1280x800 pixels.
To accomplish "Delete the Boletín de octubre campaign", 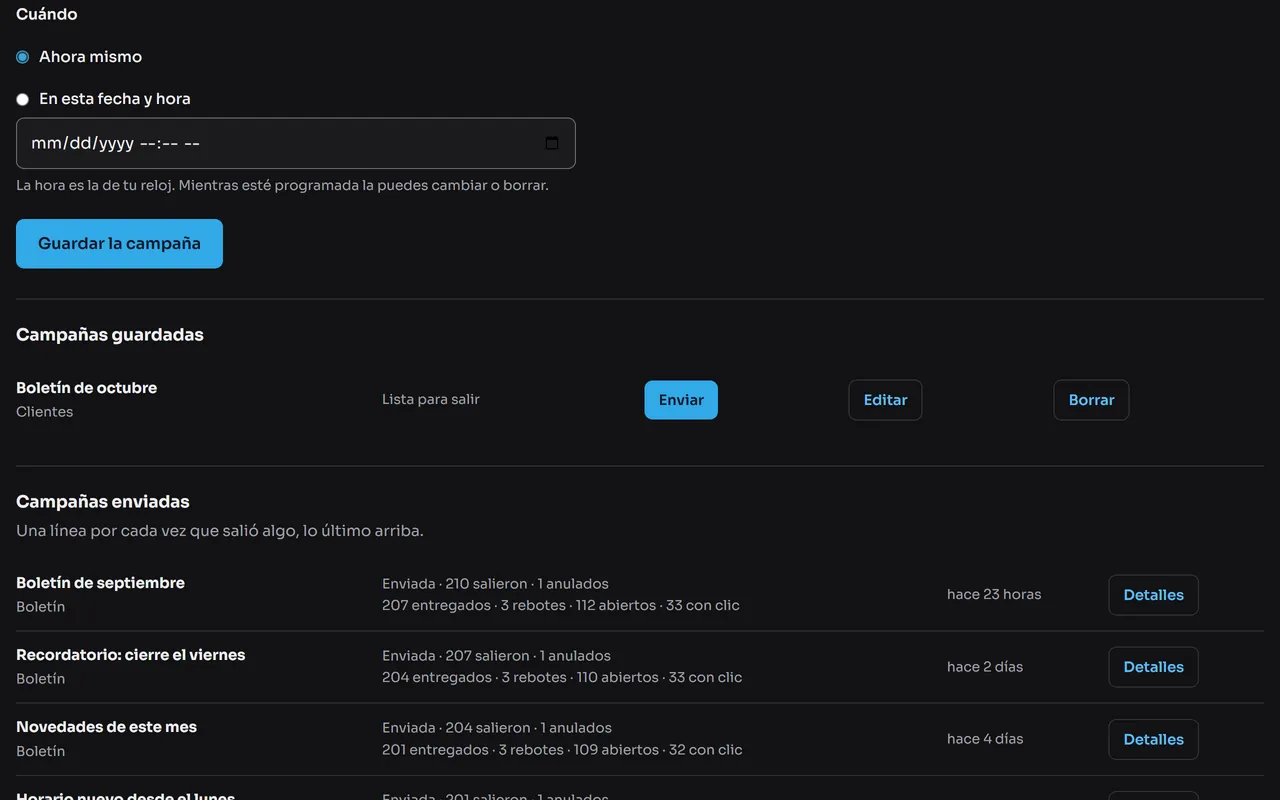I will [x=1091, y=400].
